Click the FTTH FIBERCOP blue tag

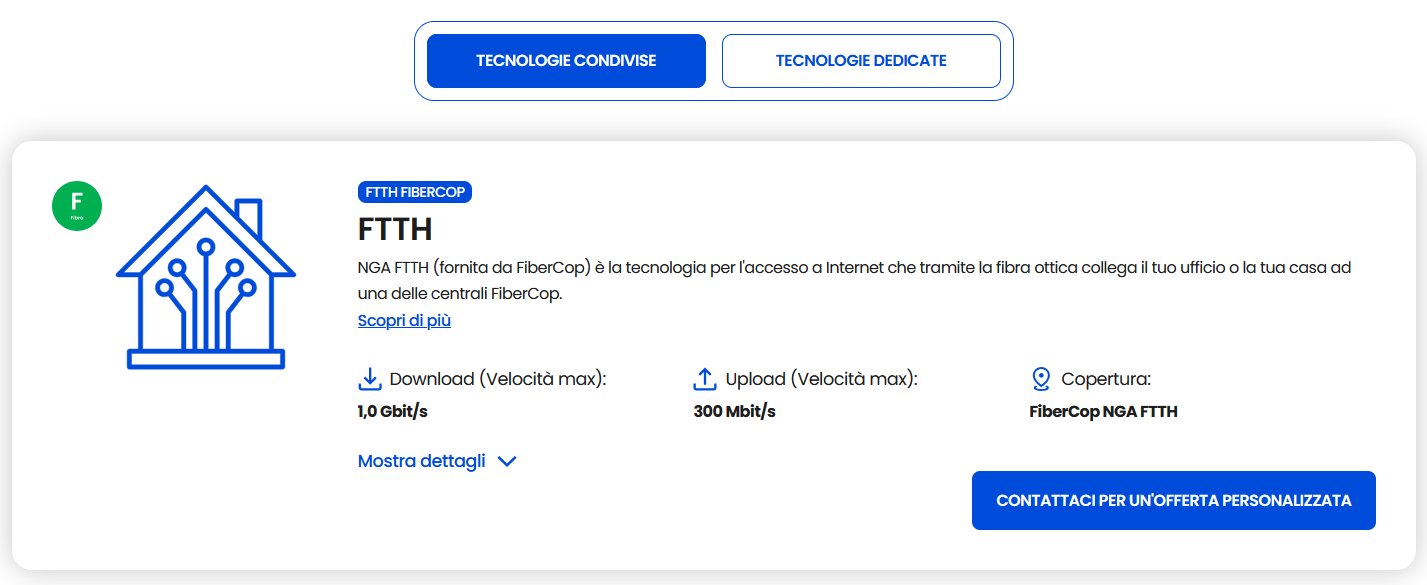coord(414,192)
